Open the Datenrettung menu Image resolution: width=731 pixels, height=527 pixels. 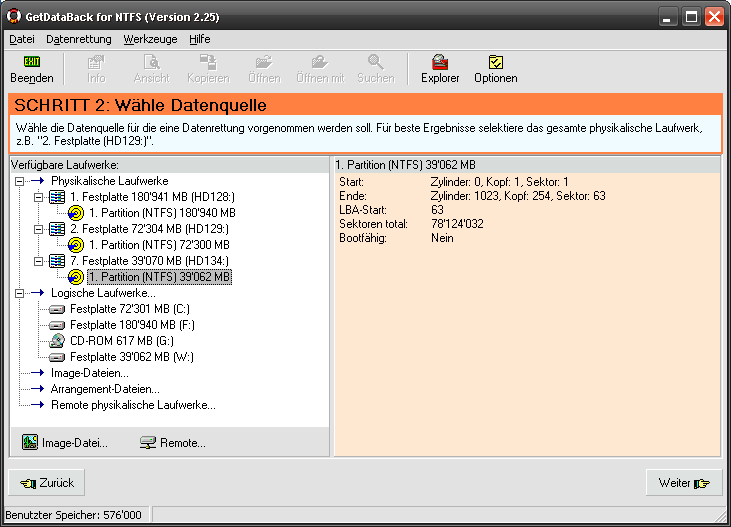[78, 39]
